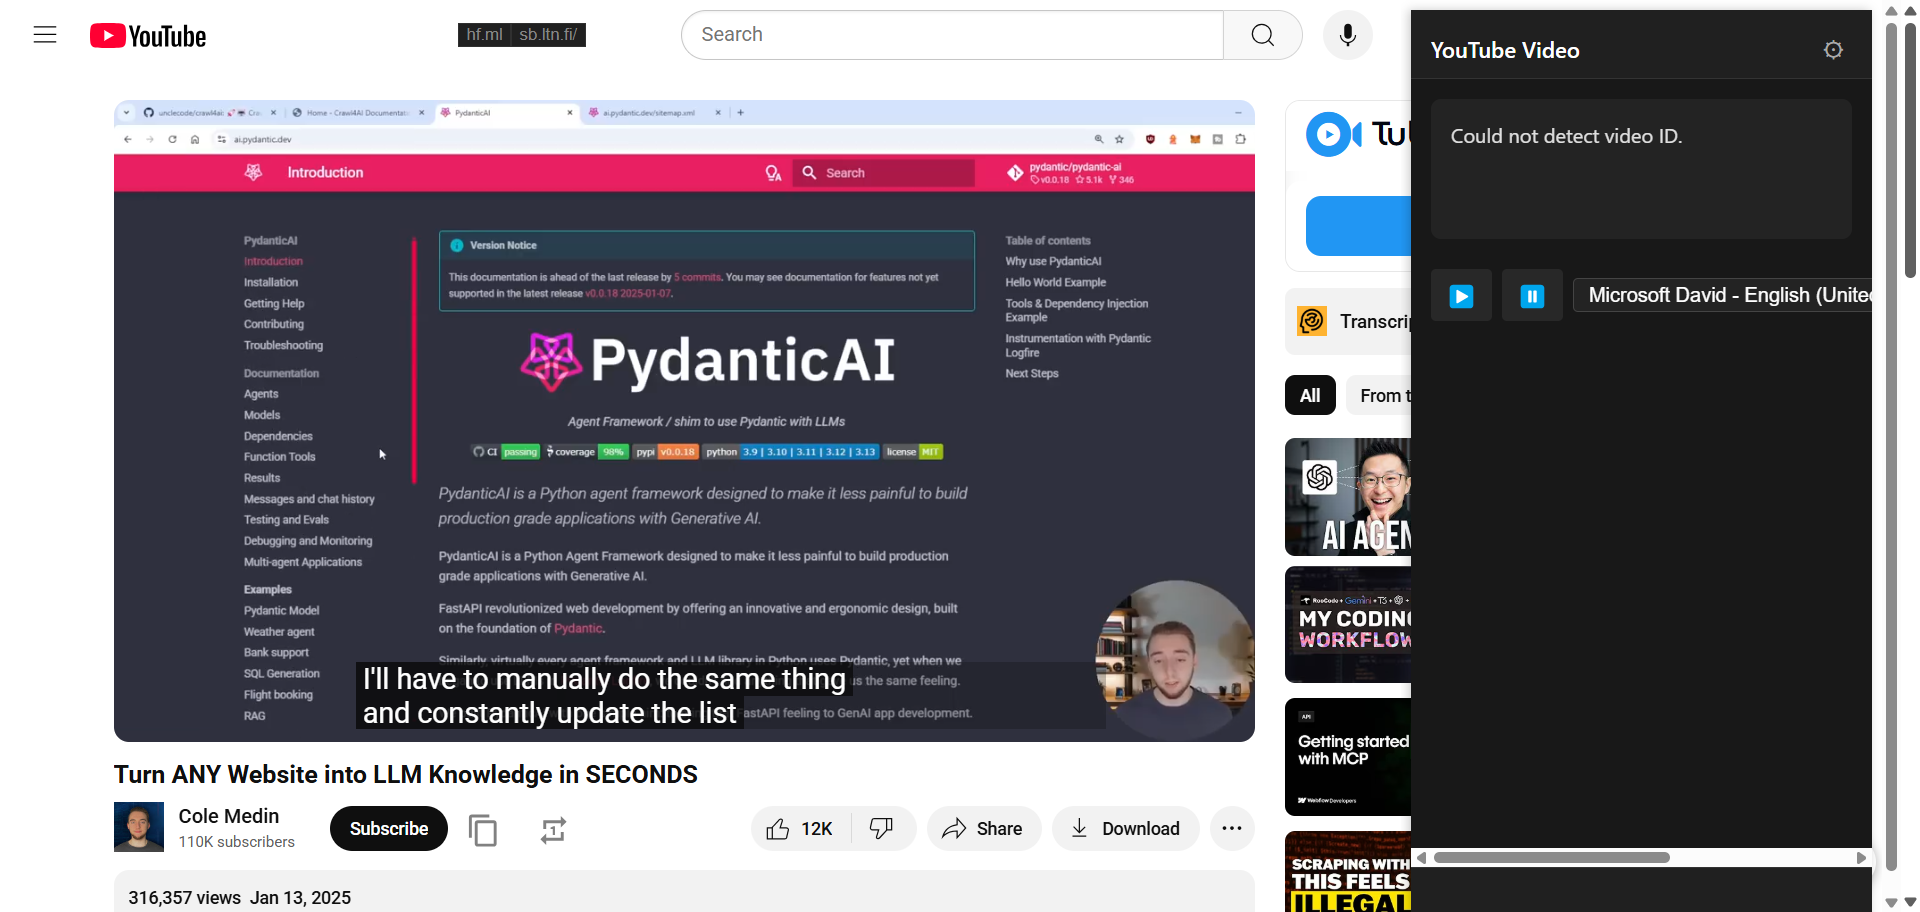1920x912 pixels.
Task: Click the video player to pause
Action: (x=684, y=421)
